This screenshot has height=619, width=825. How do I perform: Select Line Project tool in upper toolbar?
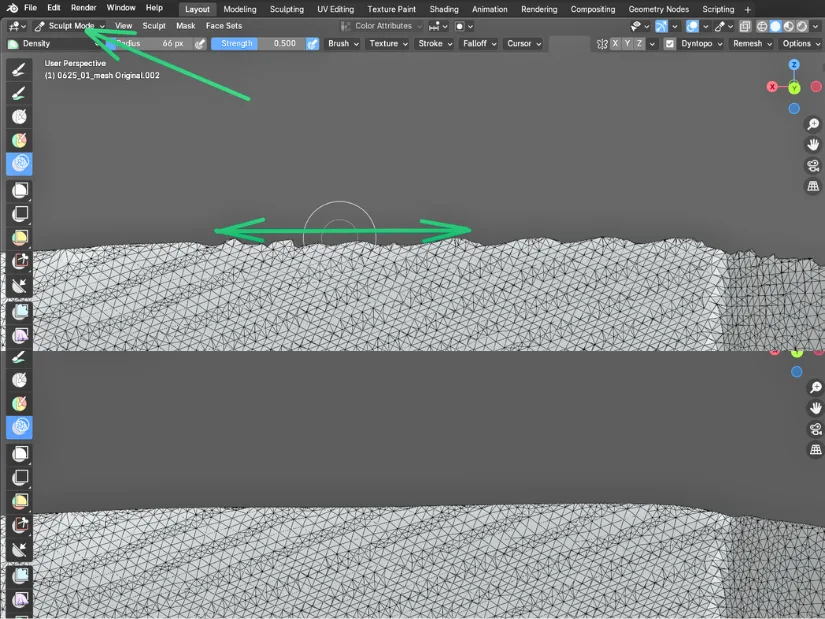click(x=19, y=286)
